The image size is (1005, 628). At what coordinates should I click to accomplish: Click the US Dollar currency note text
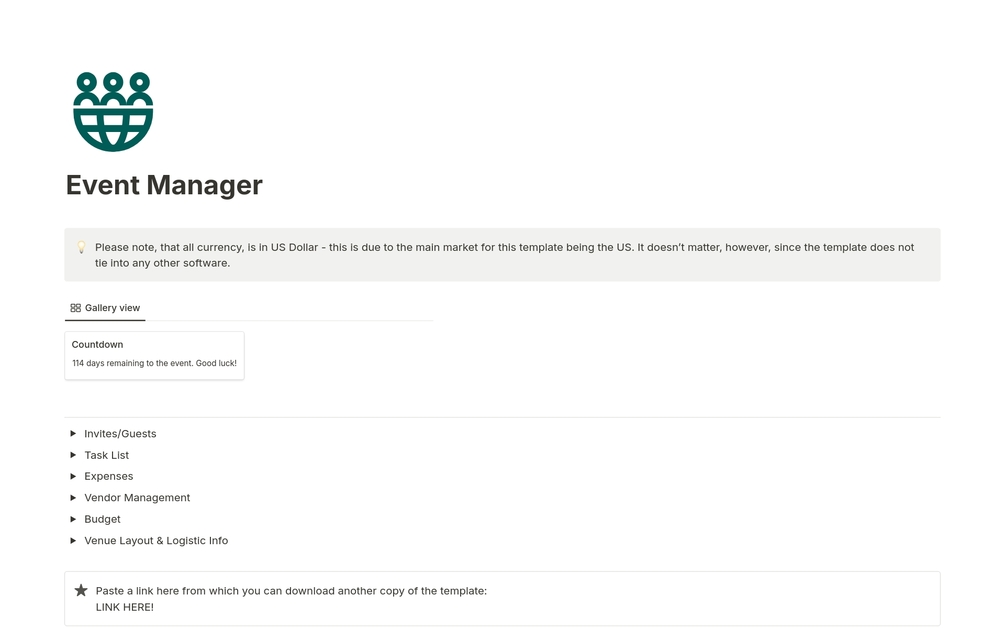(x=504, y=247)
